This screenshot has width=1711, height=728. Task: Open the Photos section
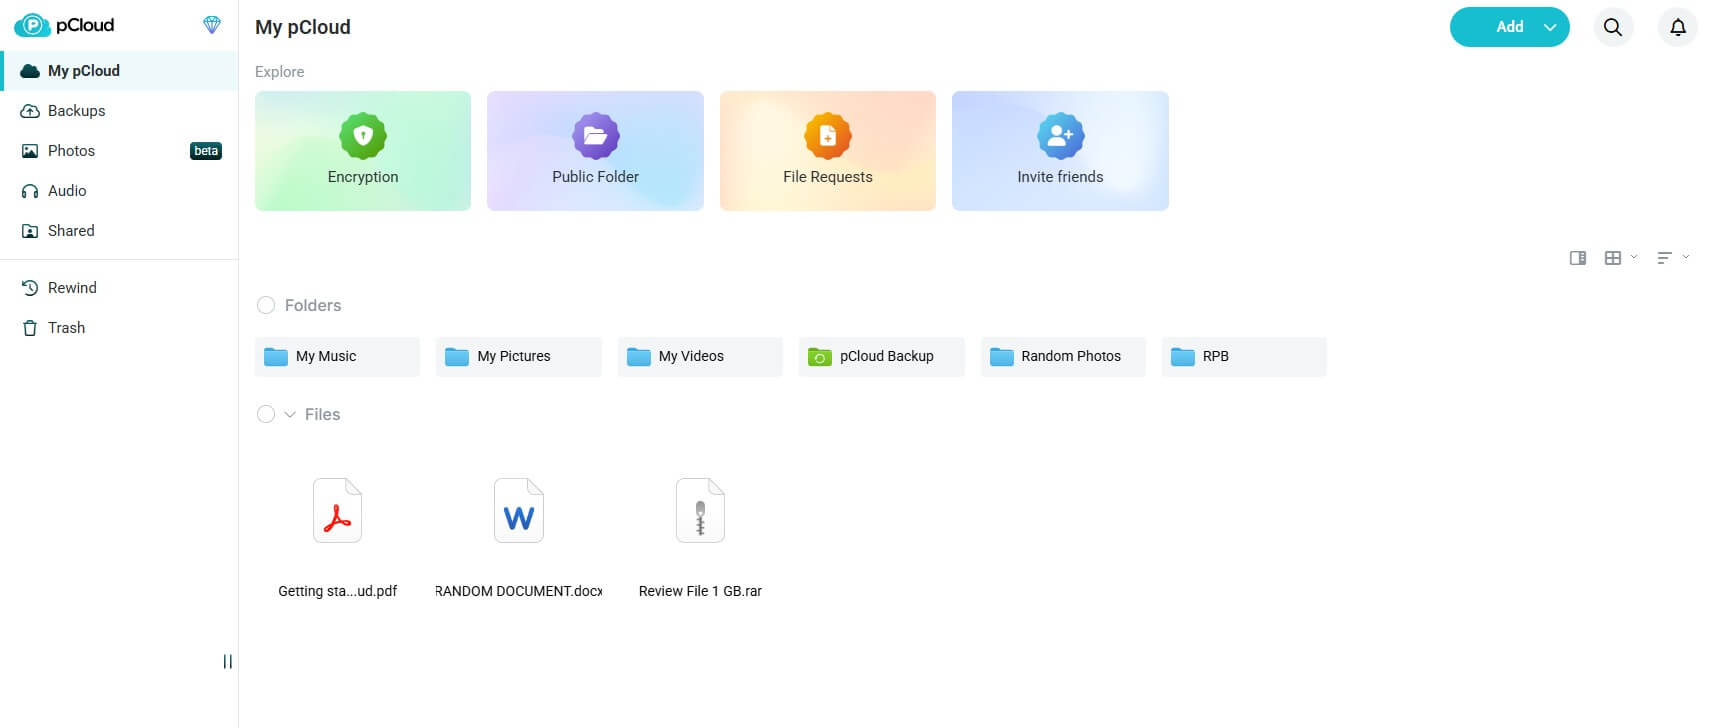click(x=119, y=151)
